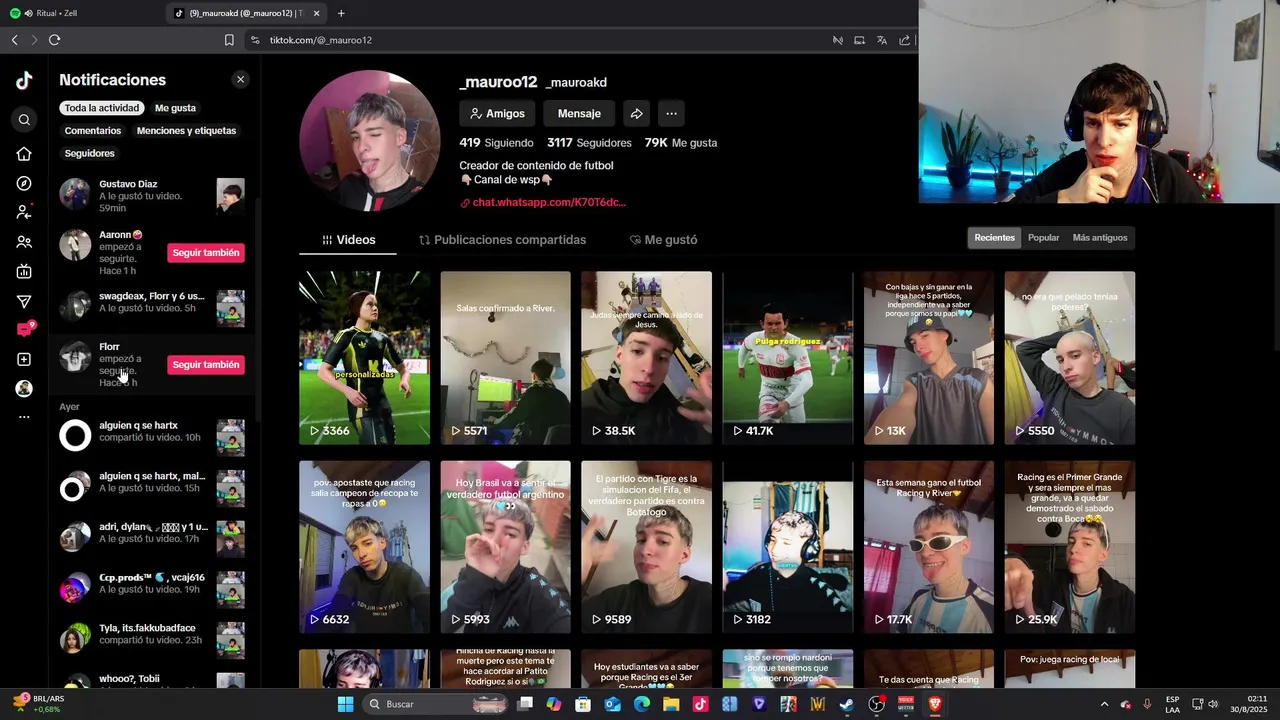The height and width of the screenshot is (720, 1280).
Task: Click the translate page icon in address bar
Action: tap(881, 40)
